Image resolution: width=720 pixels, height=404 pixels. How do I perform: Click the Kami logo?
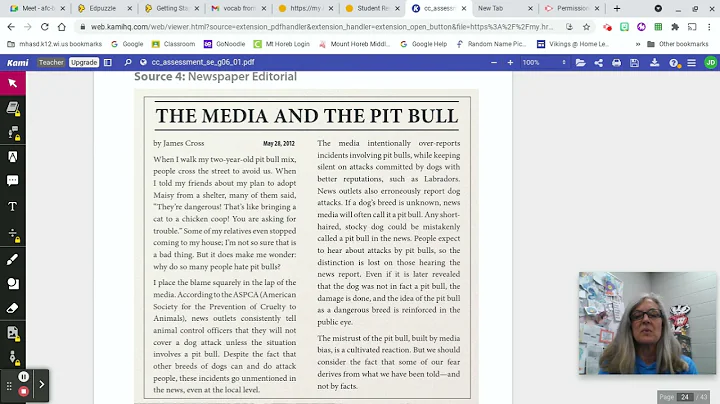tap(17, 62)
